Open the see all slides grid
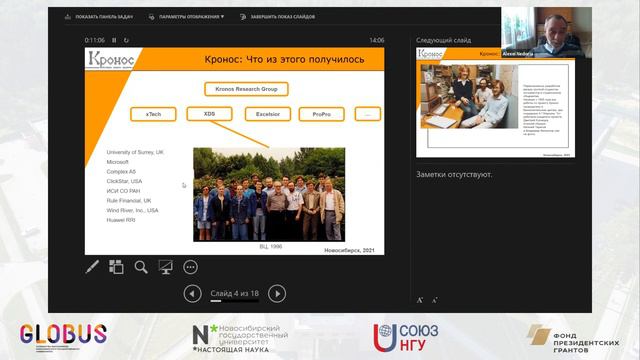This screenshot has width=640, height=360. [x=116, y=267]
